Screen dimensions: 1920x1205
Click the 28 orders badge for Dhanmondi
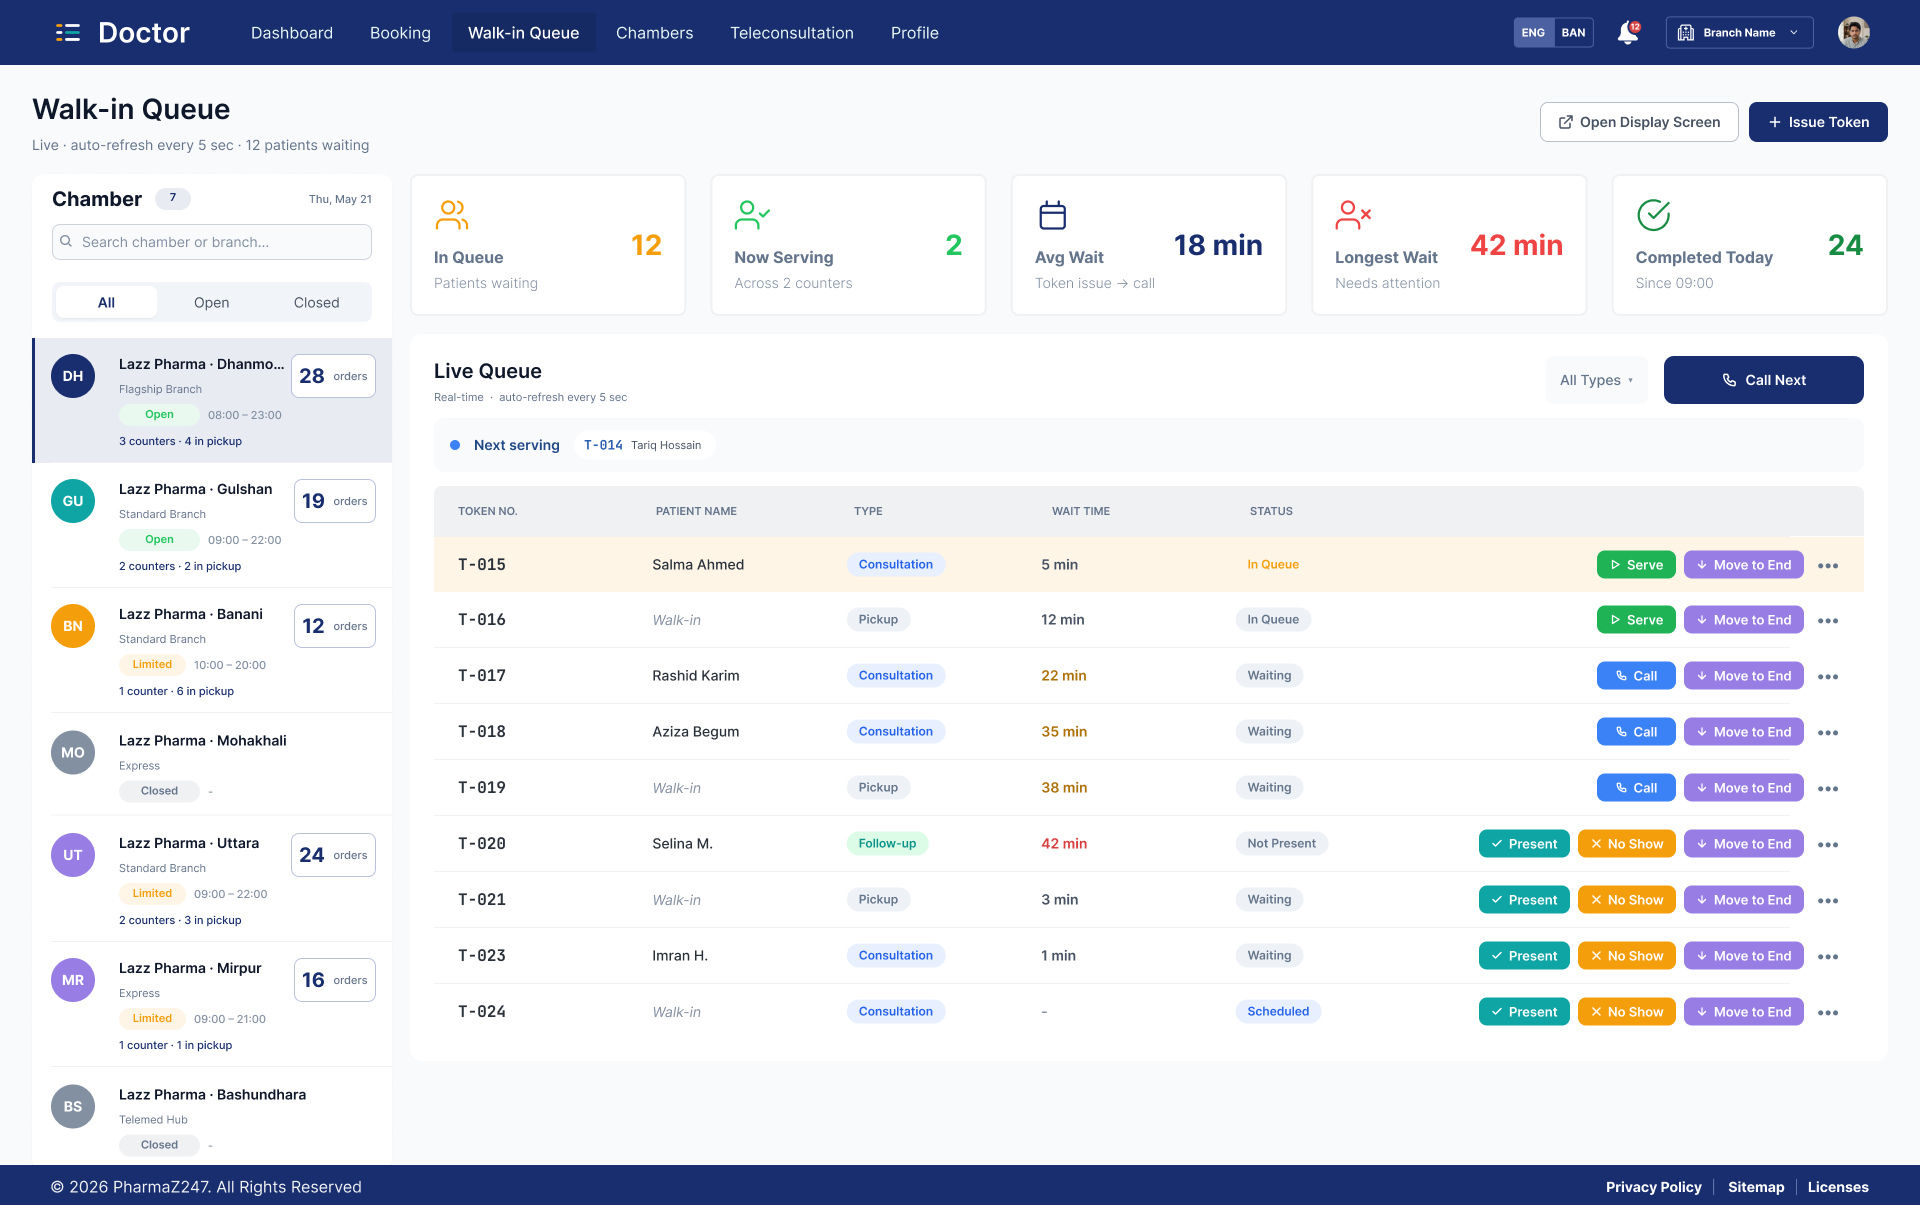(333, 376)
